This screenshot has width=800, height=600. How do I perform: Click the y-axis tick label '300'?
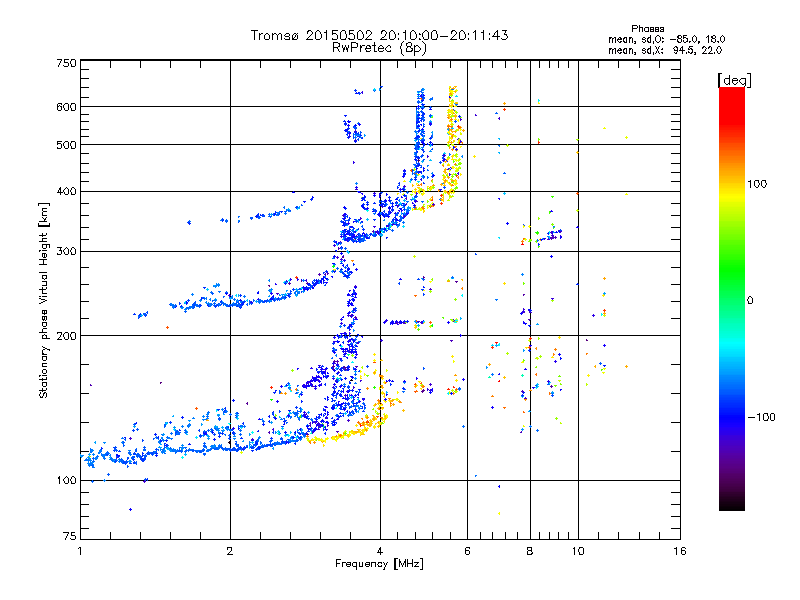[x=67, y=251]
